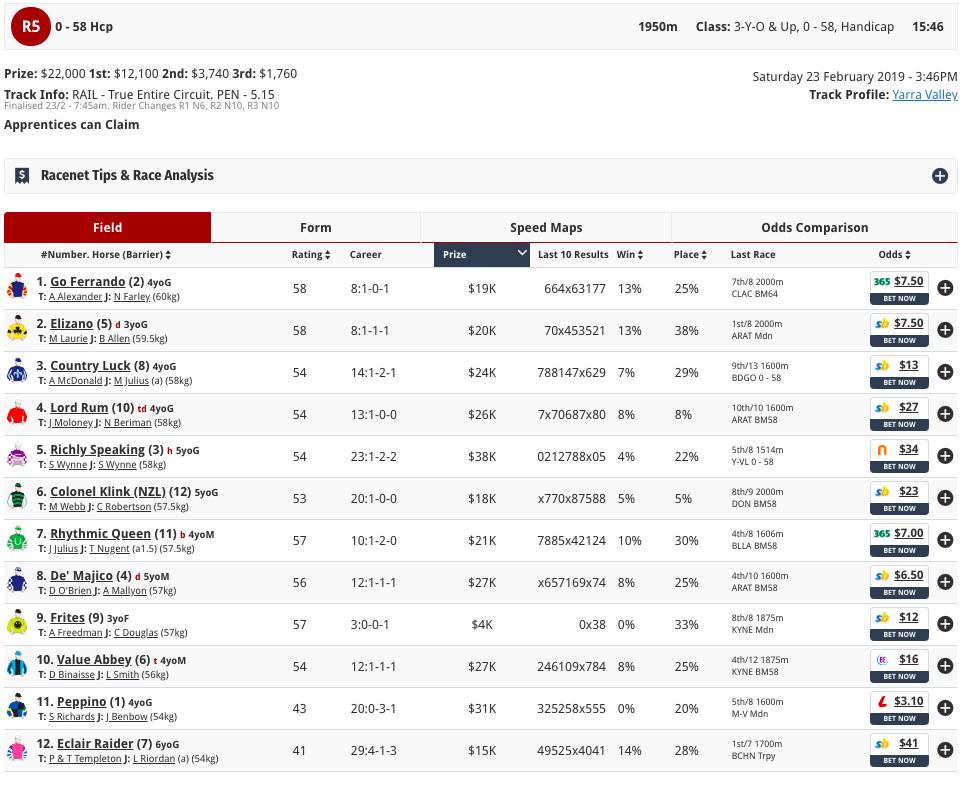
Task: Click Frites yellow-green silks icon
Action: coord(17,624)
